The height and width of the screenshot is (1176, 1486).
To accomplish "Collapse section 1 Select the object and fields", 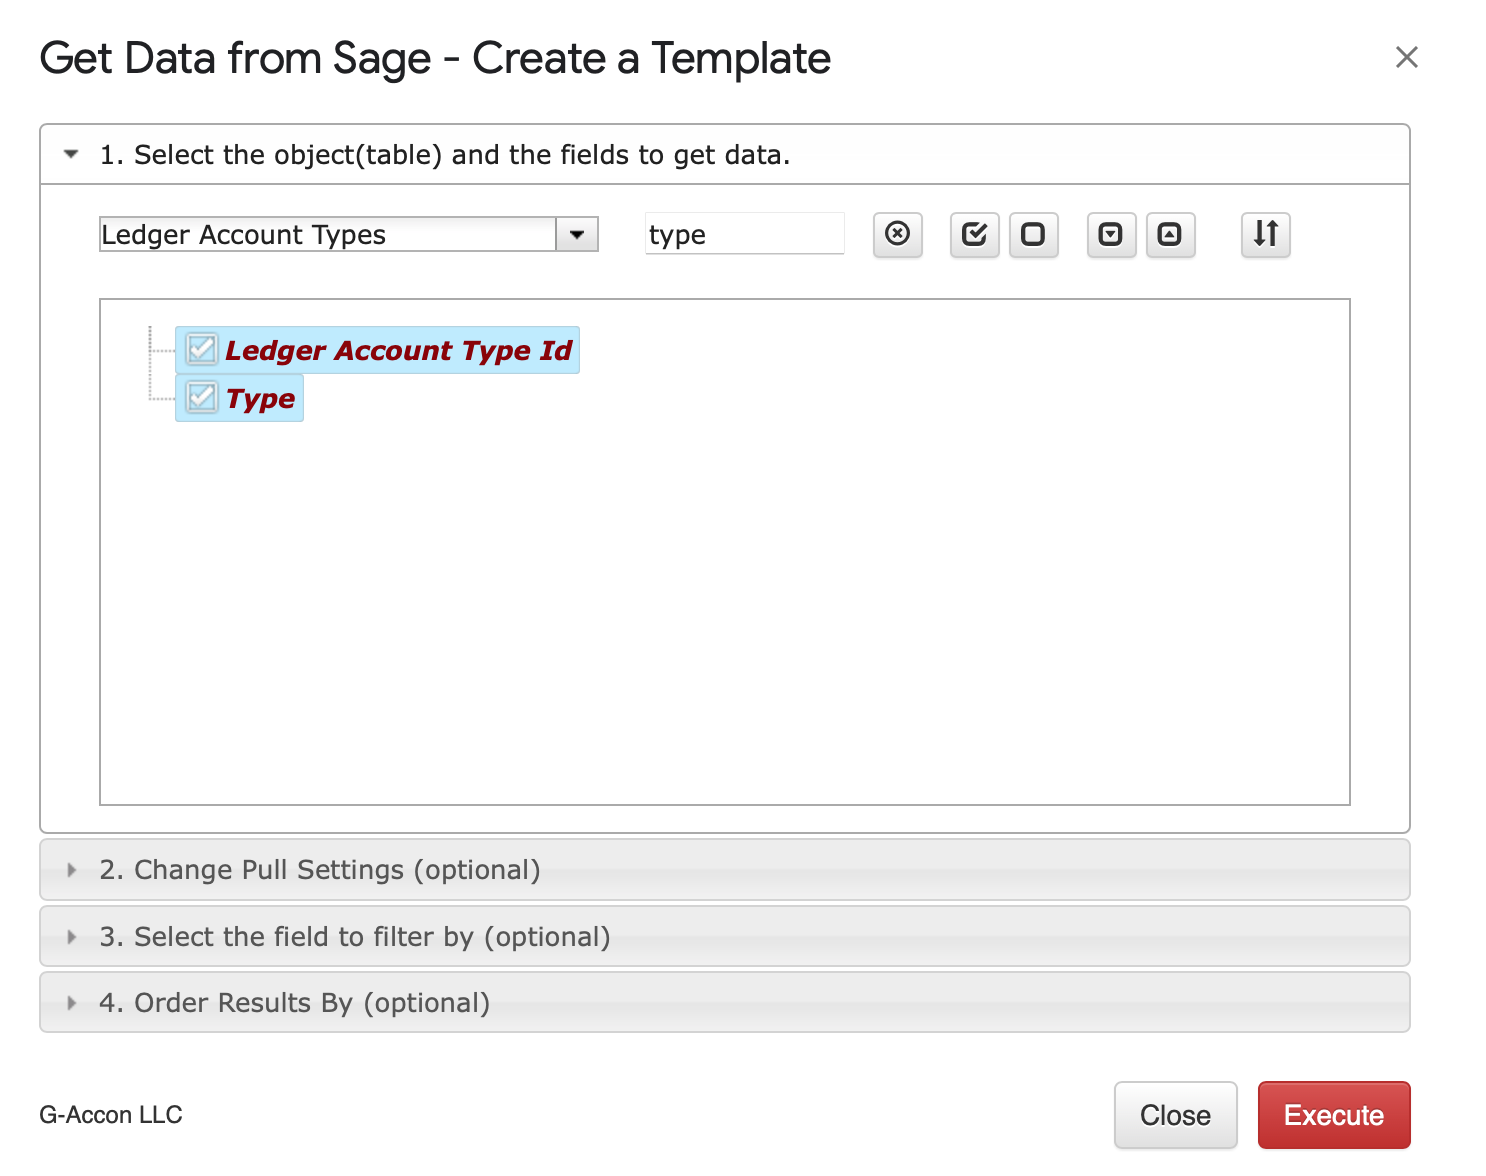I will (725, 155).
